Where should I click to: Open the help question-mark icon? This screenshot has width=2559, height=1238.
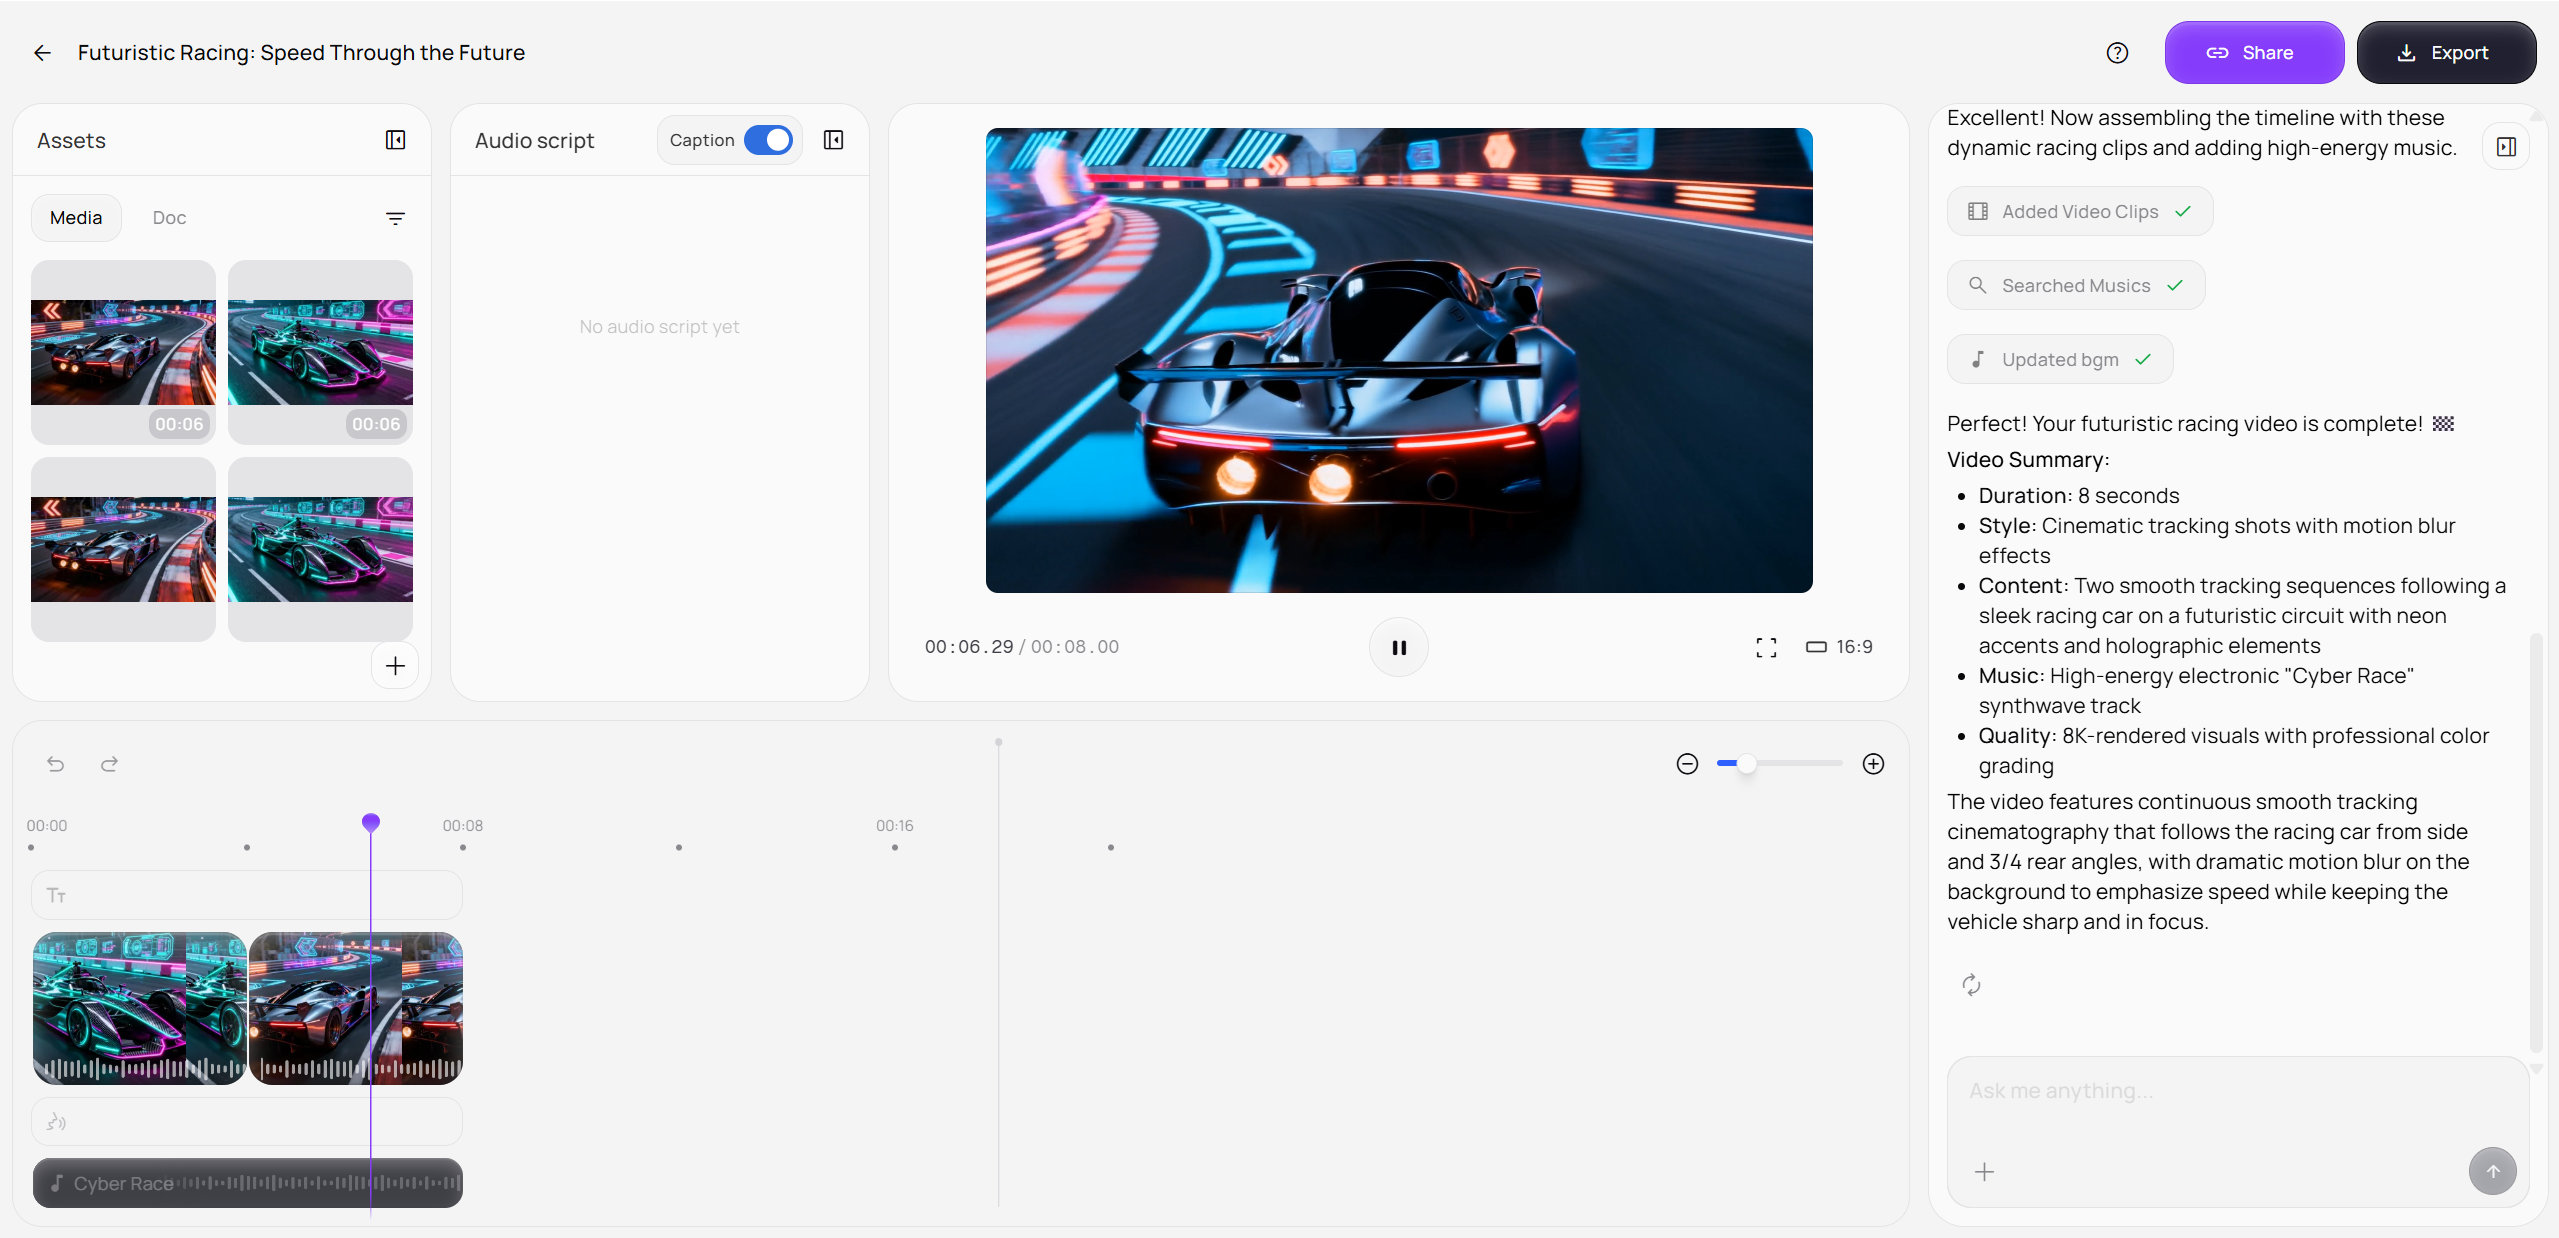pyautogui.click(x=2116, y=53)
